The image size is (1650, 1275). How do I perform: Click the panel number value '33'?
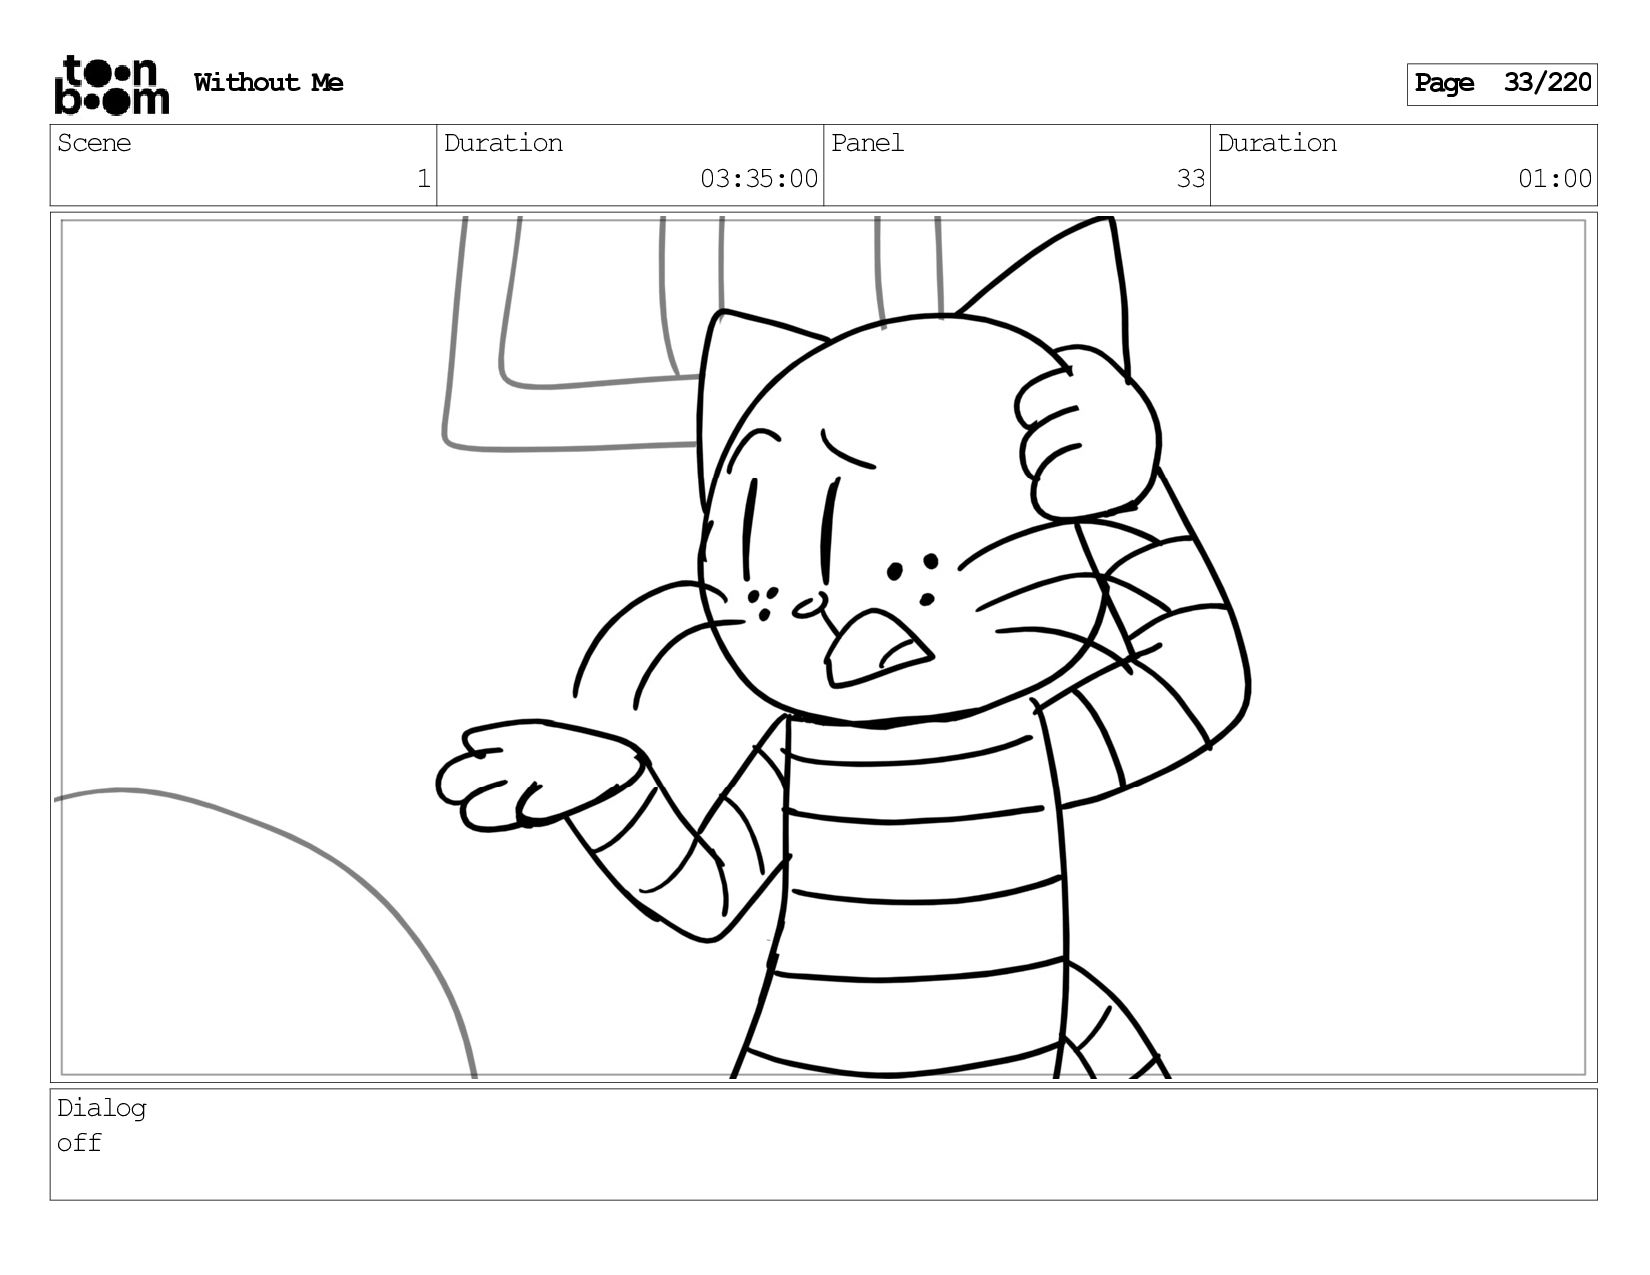(x=1190, y=179)
